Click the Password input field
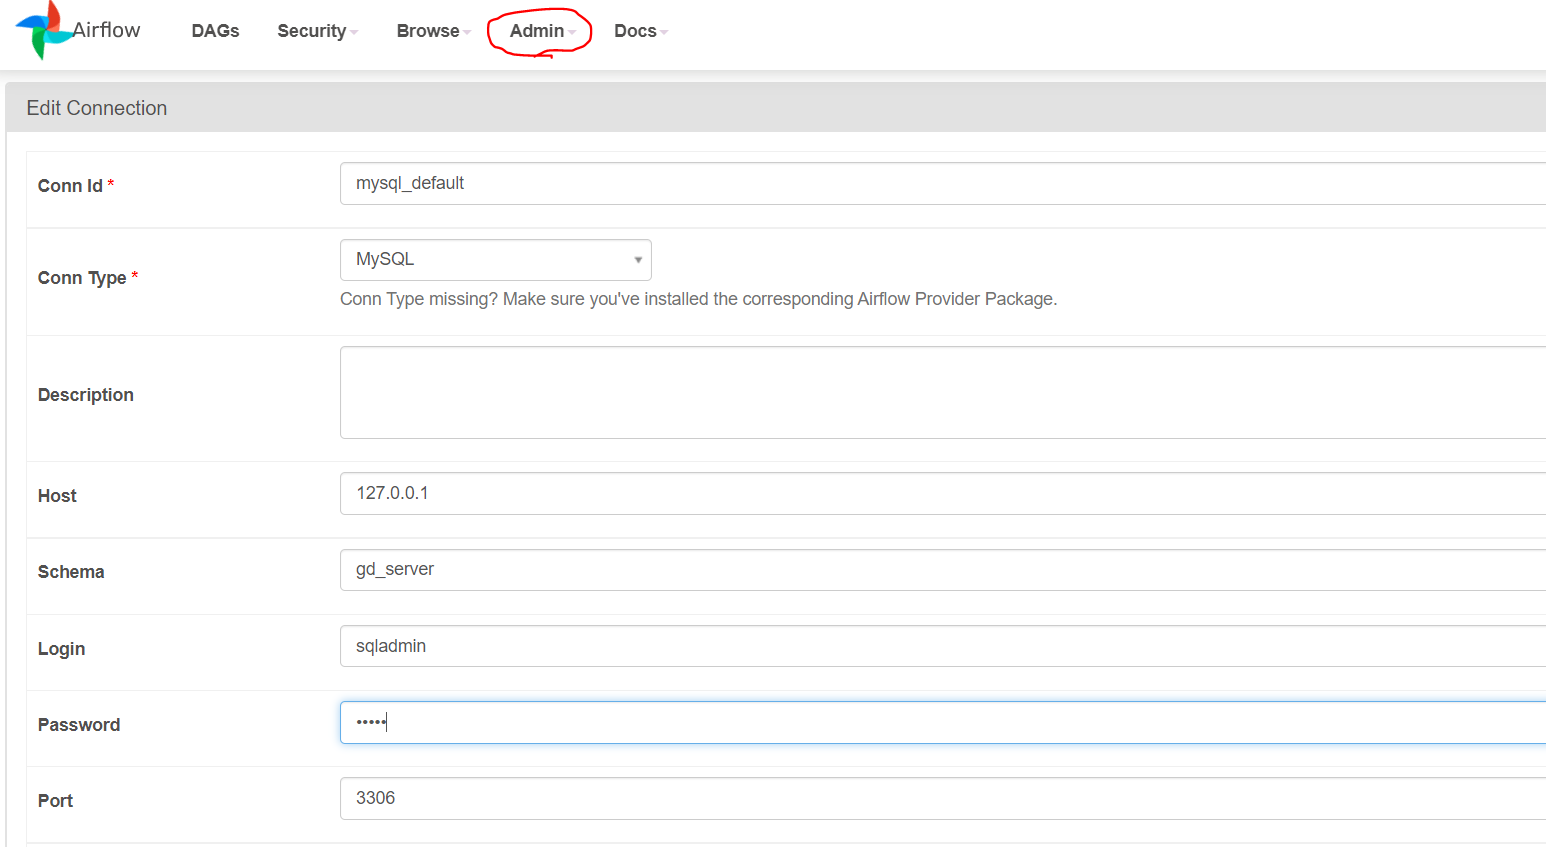Viewport: 1546px width, 847px height. tap(943, 722)
